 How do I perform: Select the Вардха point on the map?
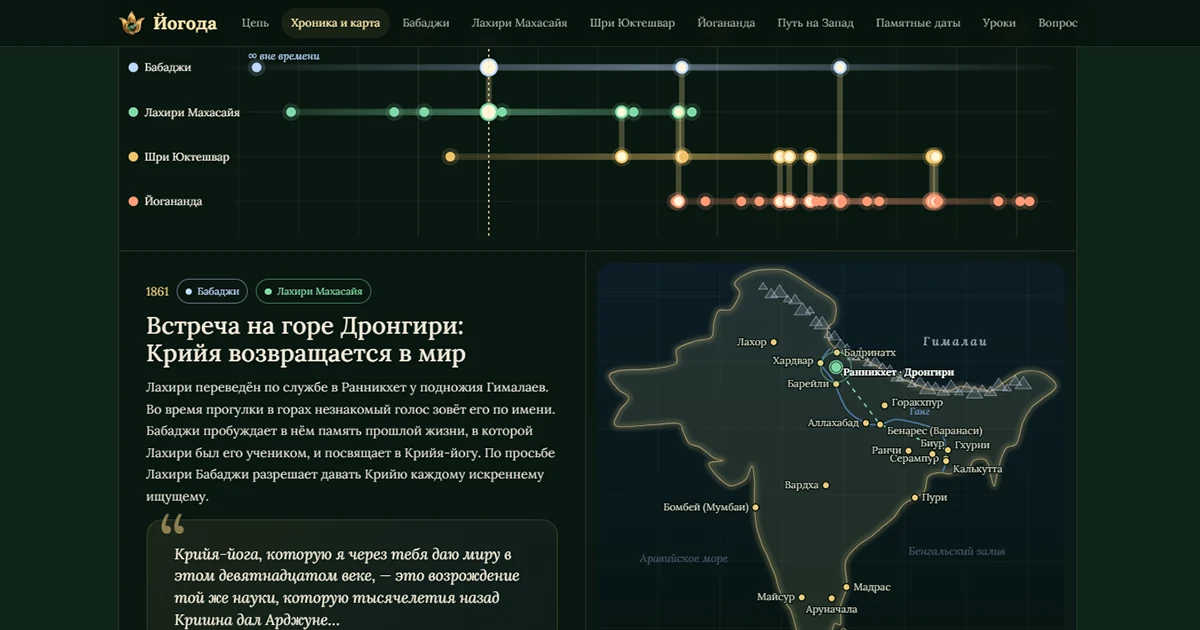[x=826, y=485]
